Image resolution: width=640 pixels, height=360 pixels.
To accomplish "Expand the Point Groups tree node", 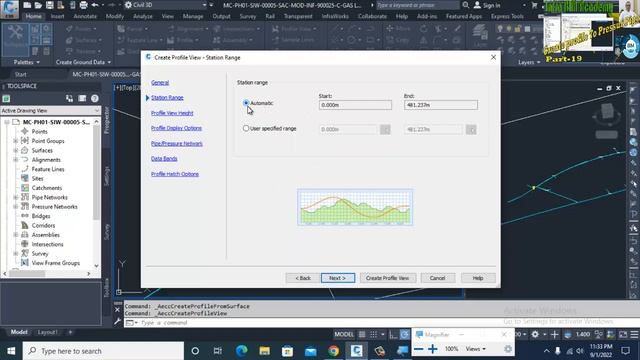I will click(x=16, y=141).
